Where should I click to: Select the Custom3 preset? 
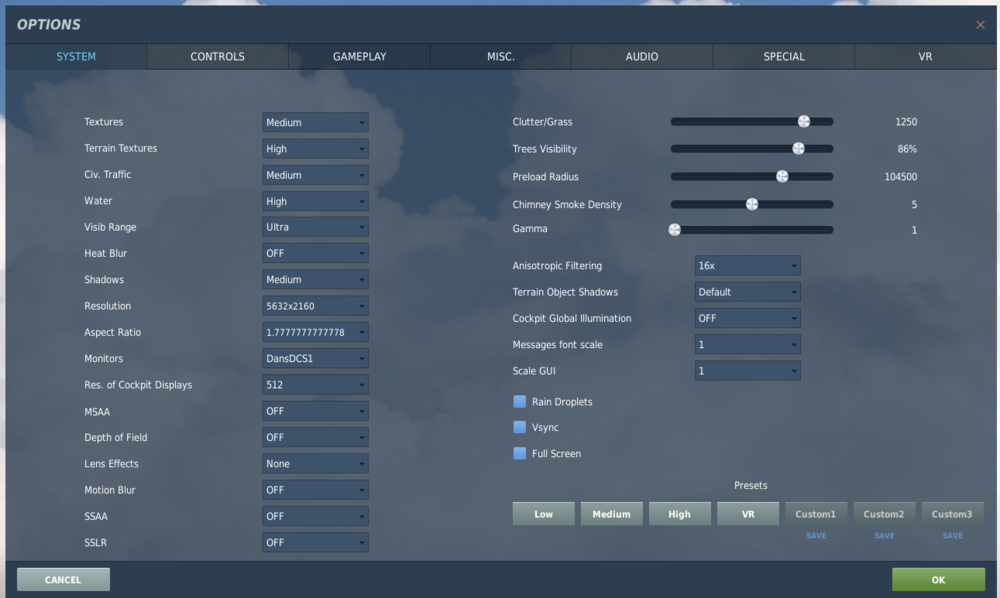[x=952, y=514]
